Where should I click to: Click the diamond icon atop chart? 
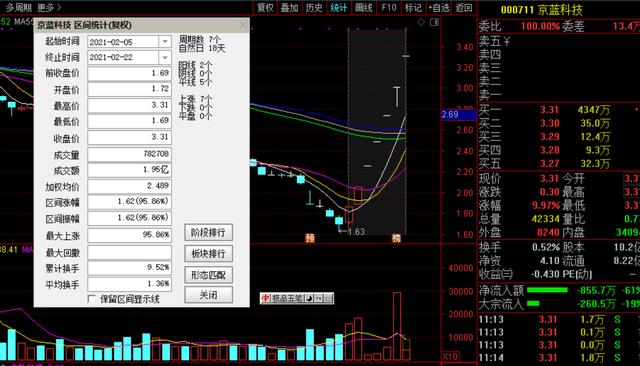pos(421,22)
